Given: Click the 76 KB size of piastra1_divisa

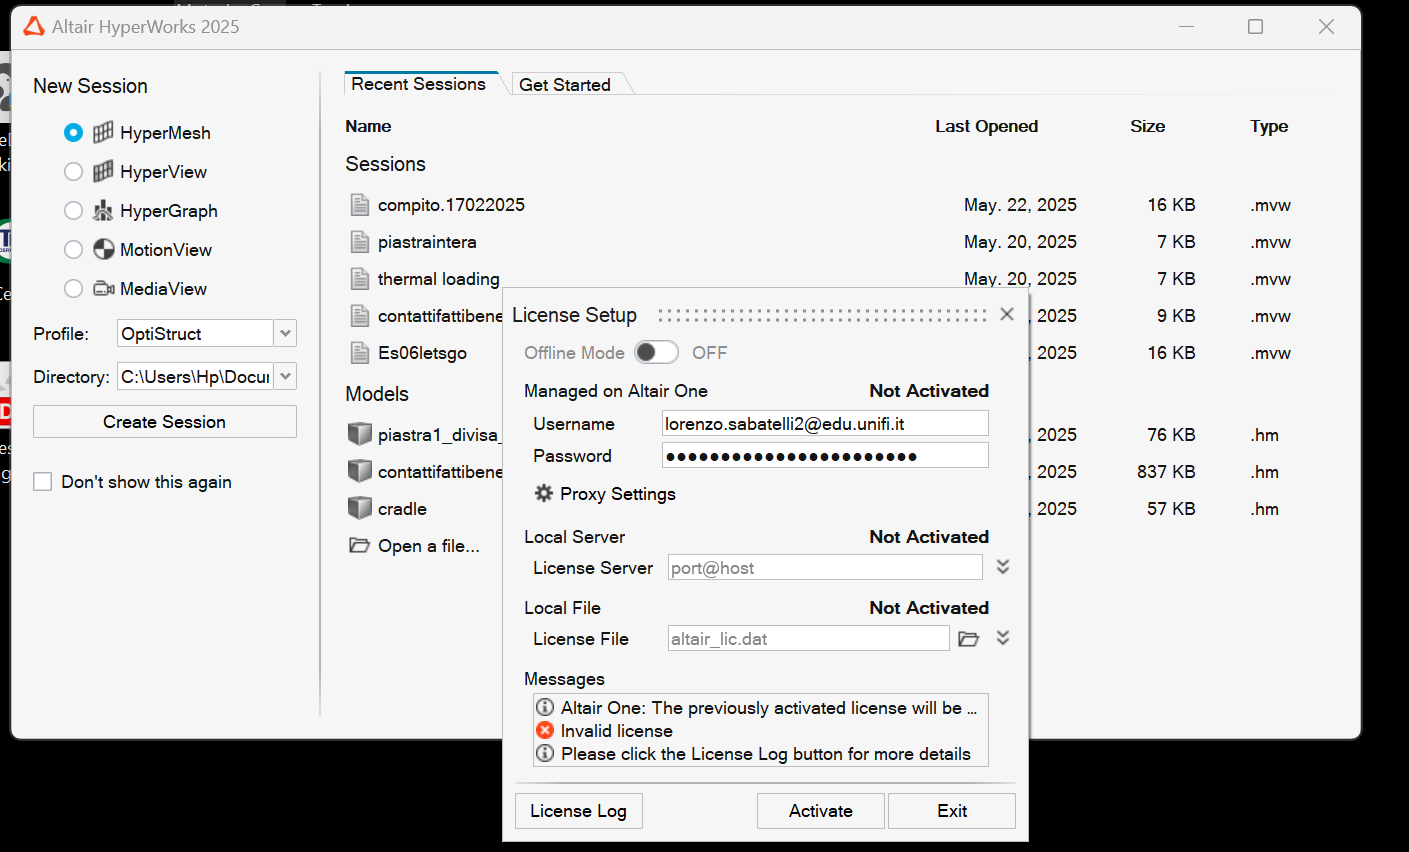Looking at the screenshot, I should coord(1171,434).
